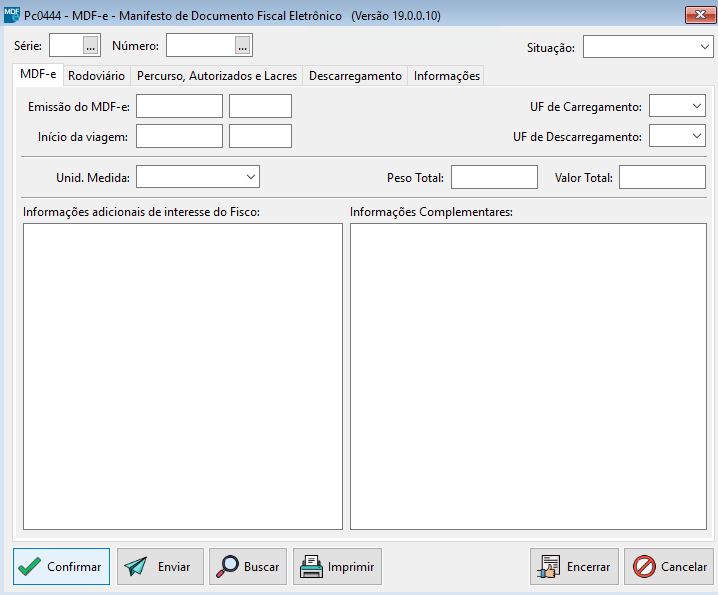Open the UF de Carregamento dropdown
The width and height of the screenshot is (718, 595).
[x=696, y=106]
